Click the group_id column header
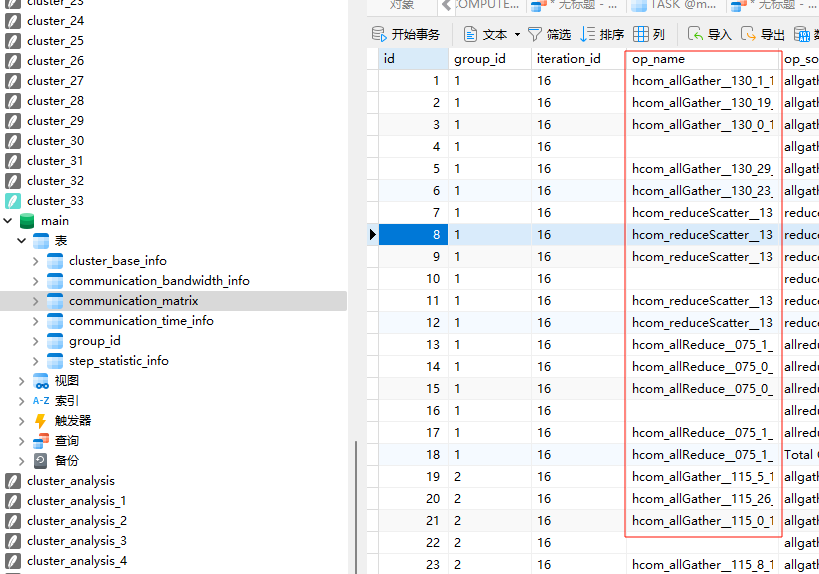Screen dimensions: 819x574 click(490, 59)
